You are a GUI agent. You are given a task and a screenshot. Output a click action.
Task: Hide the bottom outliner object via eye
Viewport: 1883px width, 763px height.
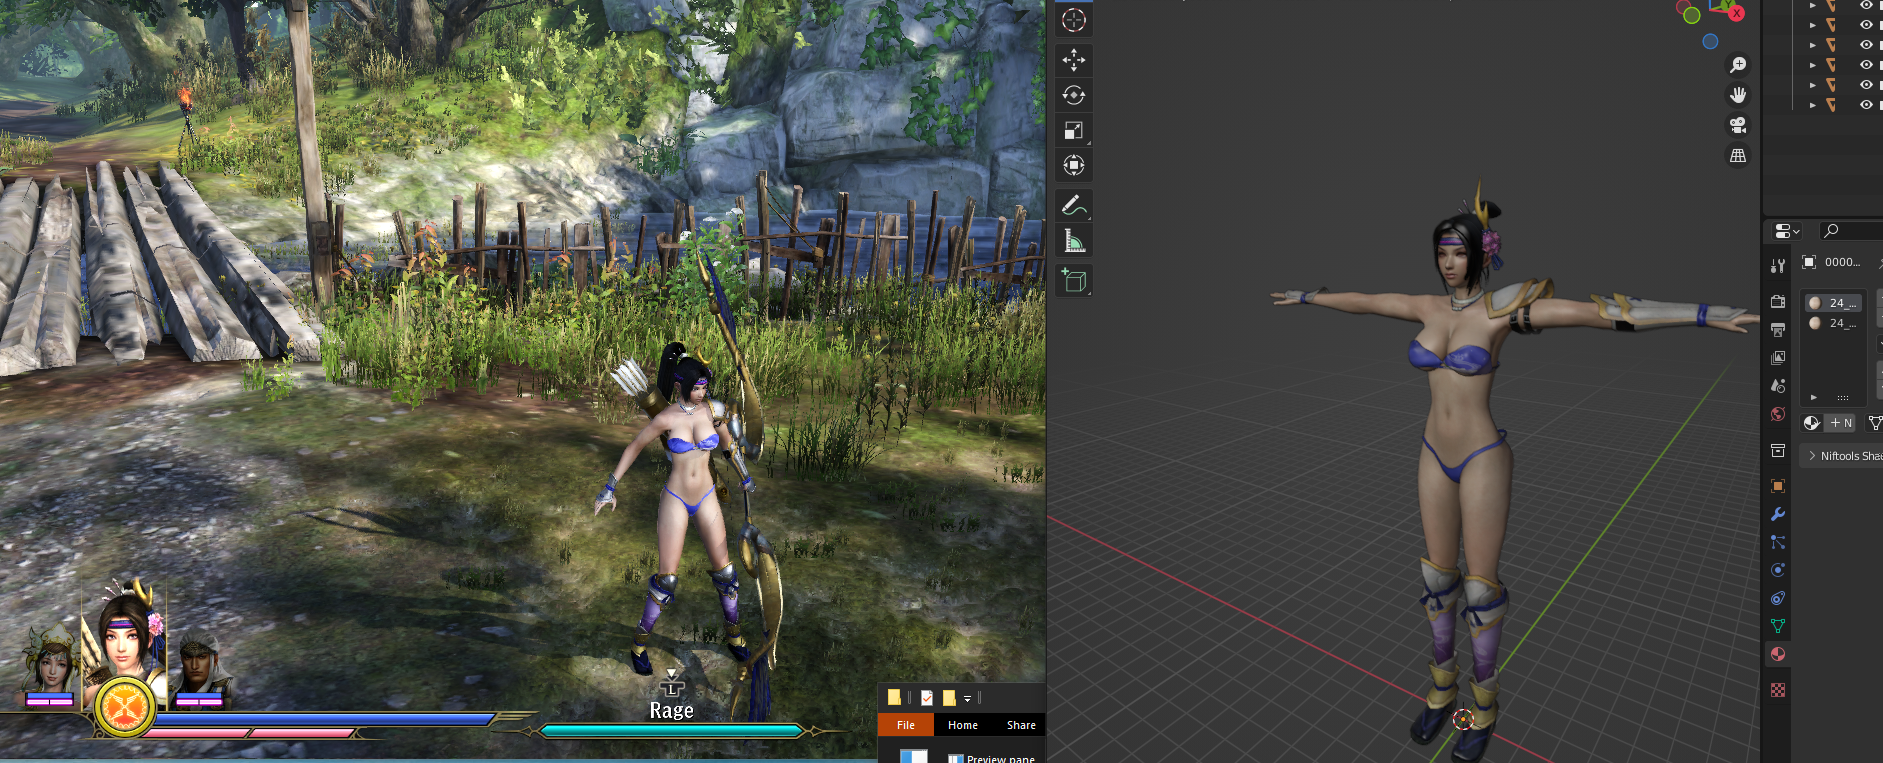pyautogui.click(x=1866, y=105)
